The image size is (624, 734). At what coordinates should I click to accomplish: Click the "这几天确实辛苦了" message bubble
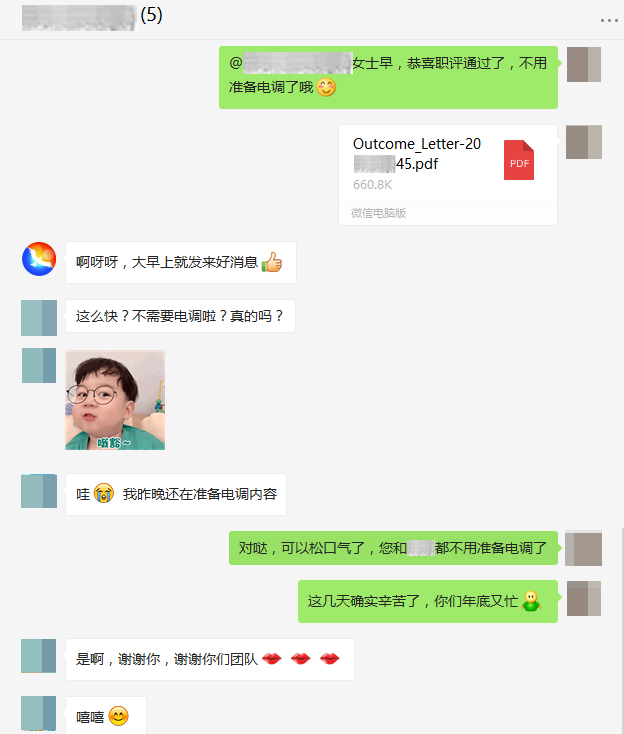point(428,601)
